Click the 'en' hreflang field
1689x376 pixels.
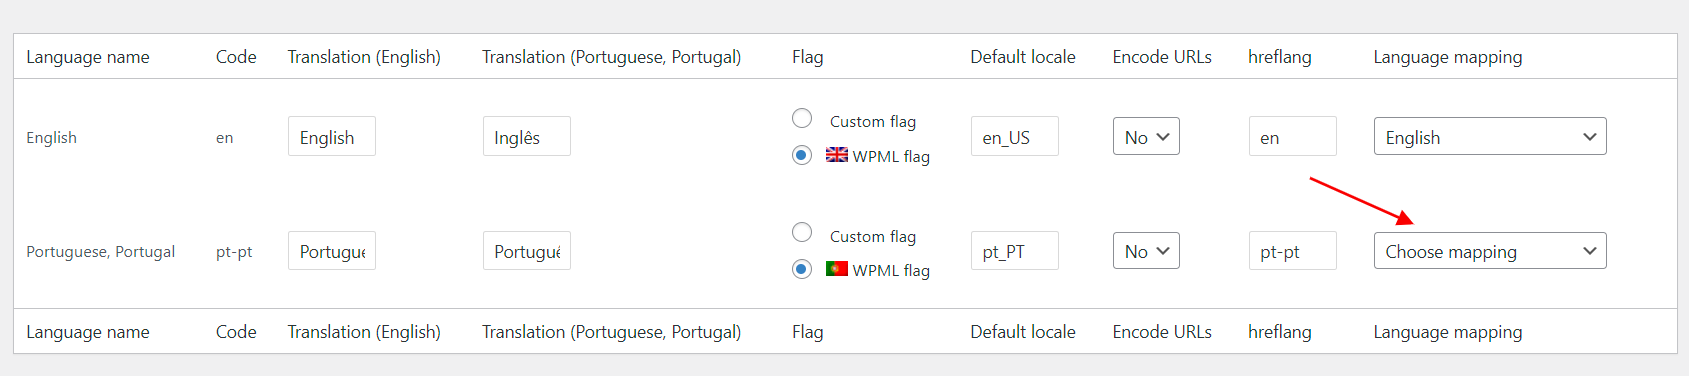tap(1292, 137)
